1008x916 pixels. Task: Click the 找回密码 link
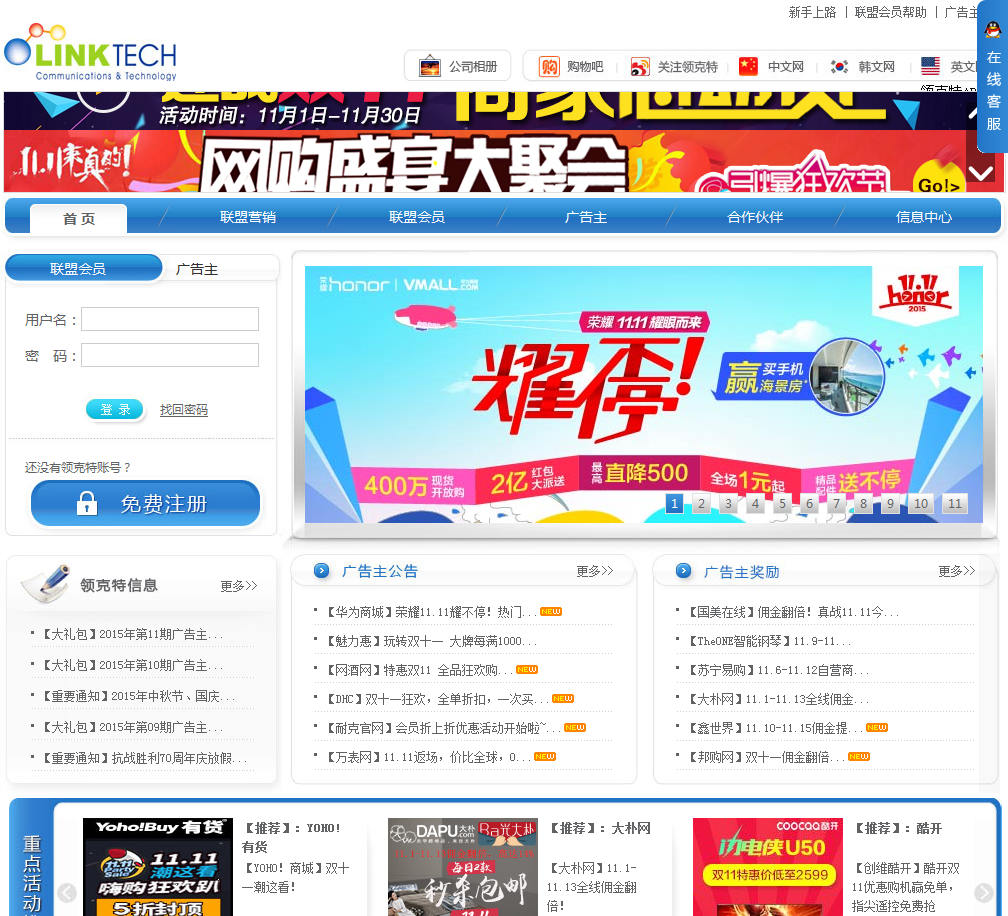(184, 409)
